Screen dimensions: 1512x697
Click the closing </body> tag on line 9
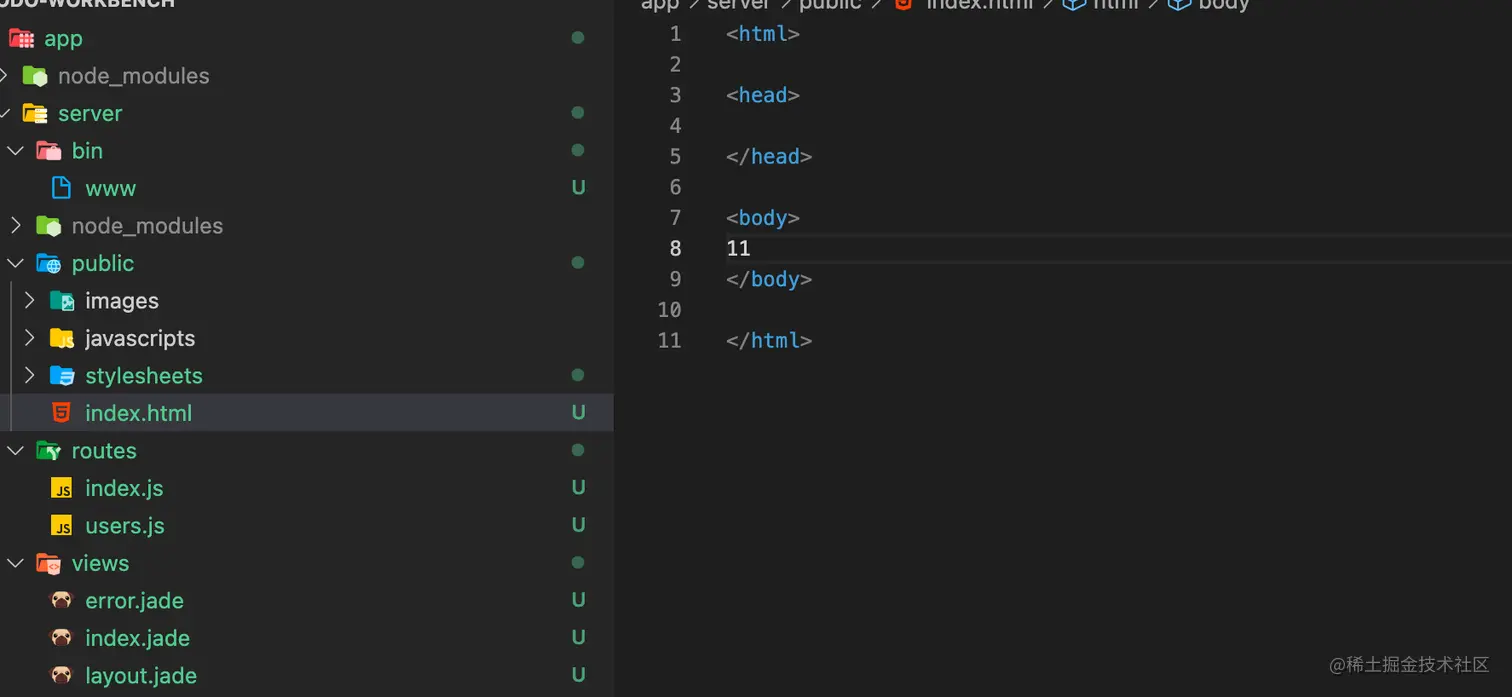[769, 279]
